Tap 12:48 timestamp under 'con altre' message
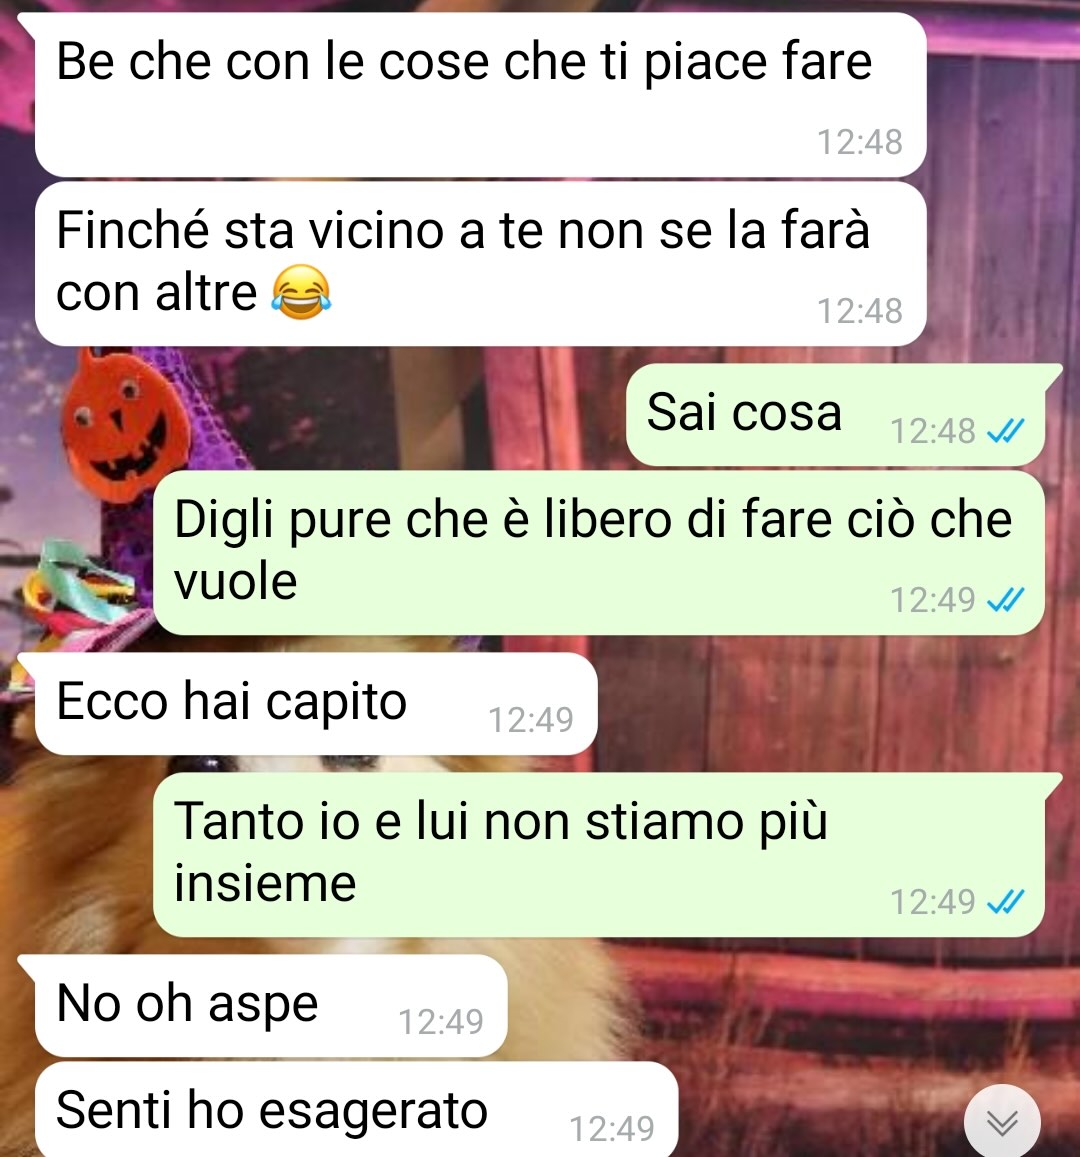 [x=859, y=311]
